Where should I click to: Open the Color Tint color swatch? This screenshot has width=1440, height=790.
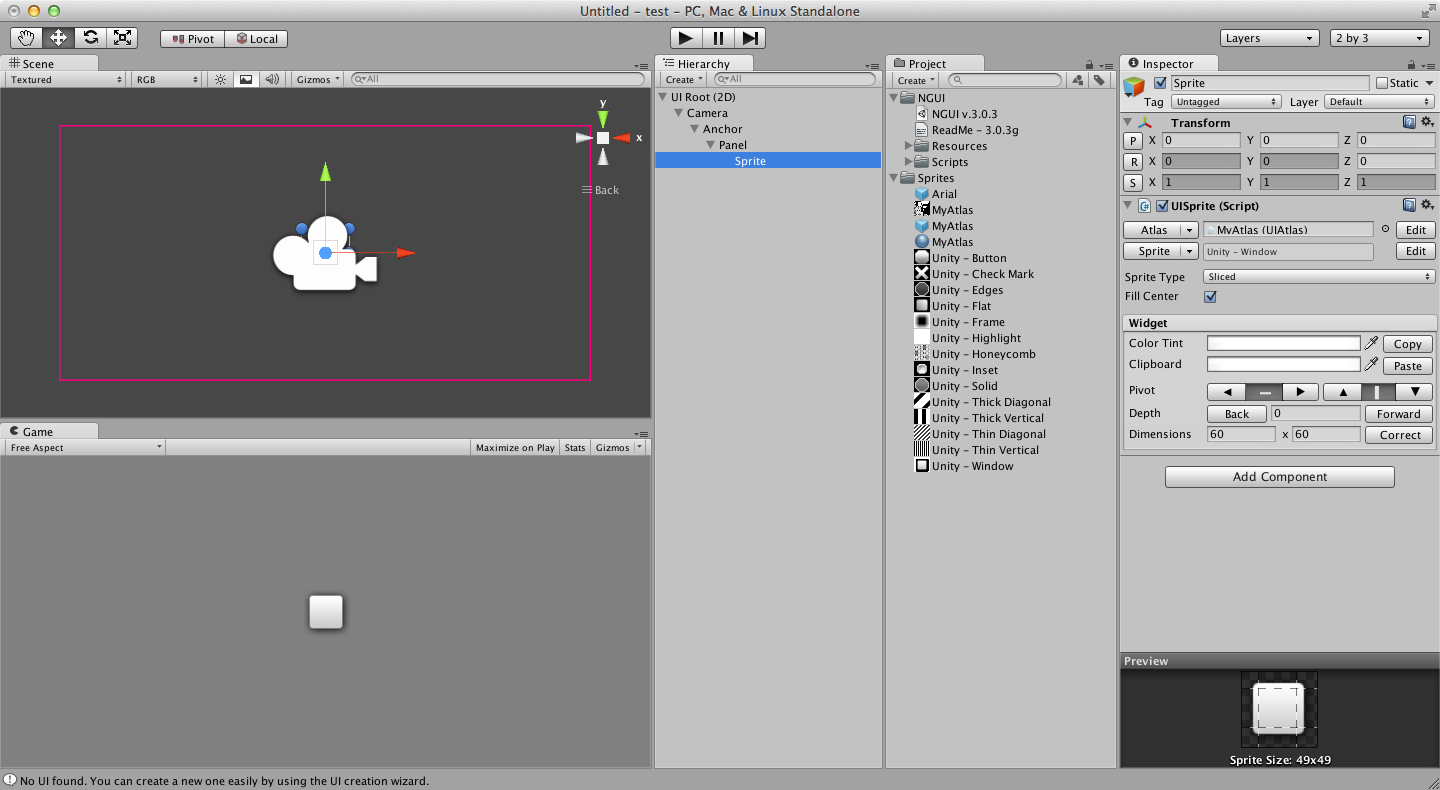click(1284, 343)
